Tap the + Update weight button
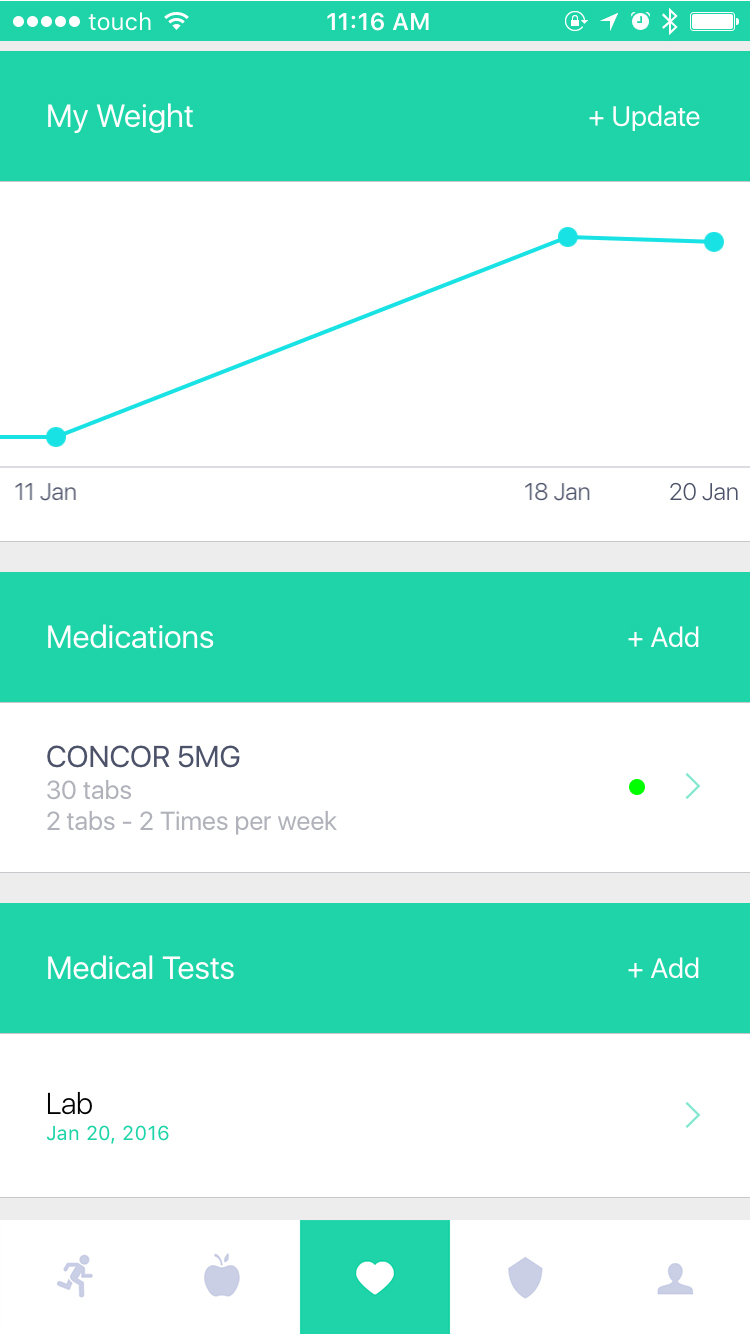Screen dimensions: 750x1334 point(644,117)
